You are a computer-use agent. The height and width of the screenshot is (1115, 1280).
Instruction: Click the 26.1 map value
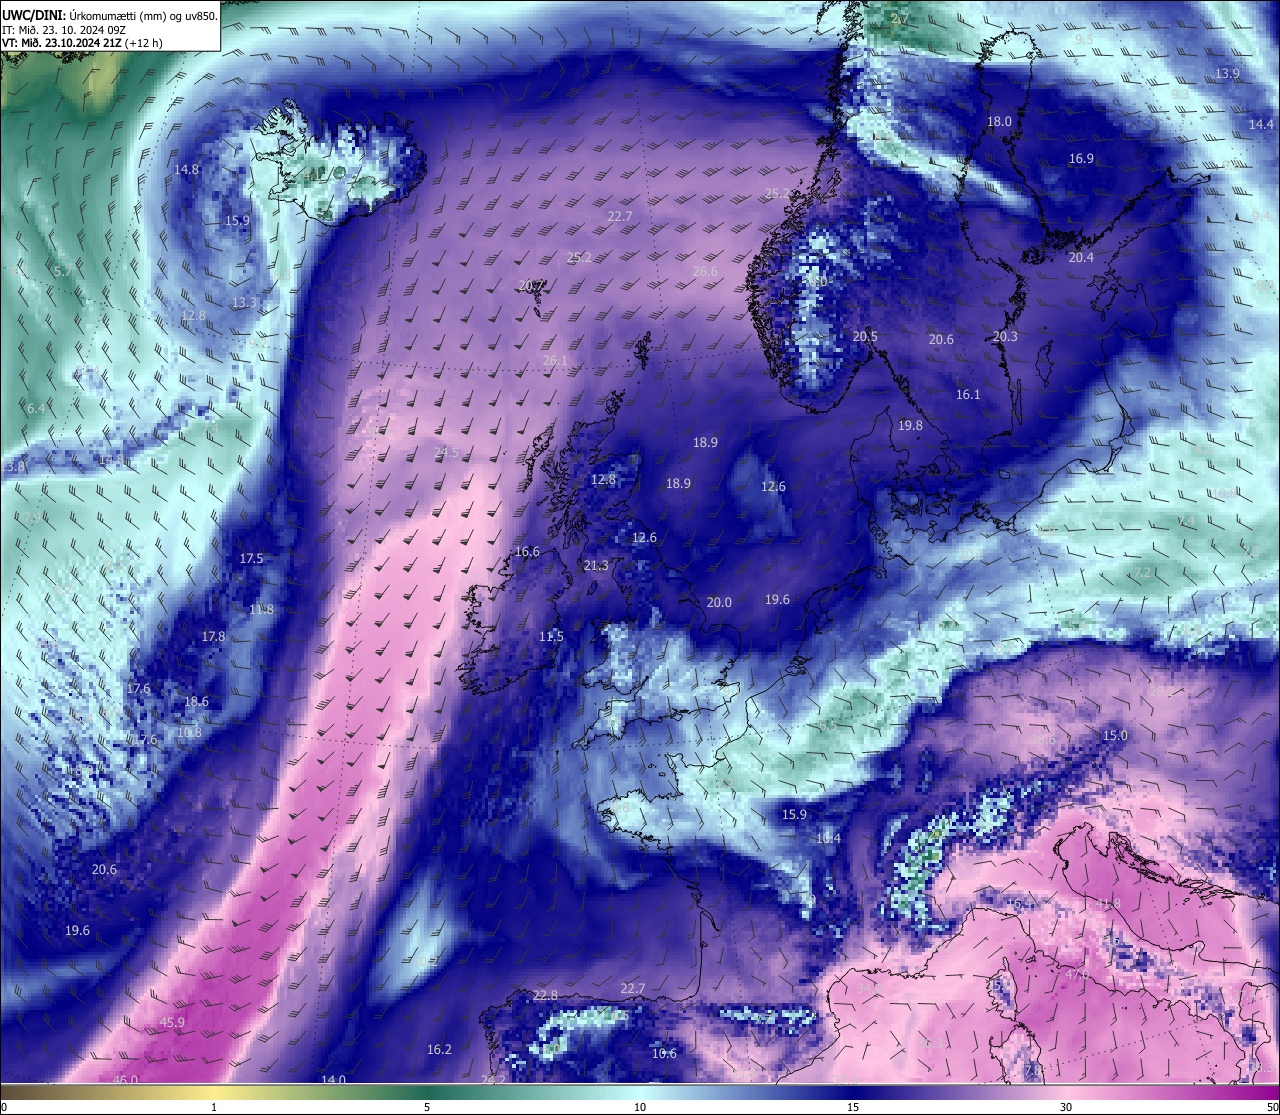coord(555,361)
